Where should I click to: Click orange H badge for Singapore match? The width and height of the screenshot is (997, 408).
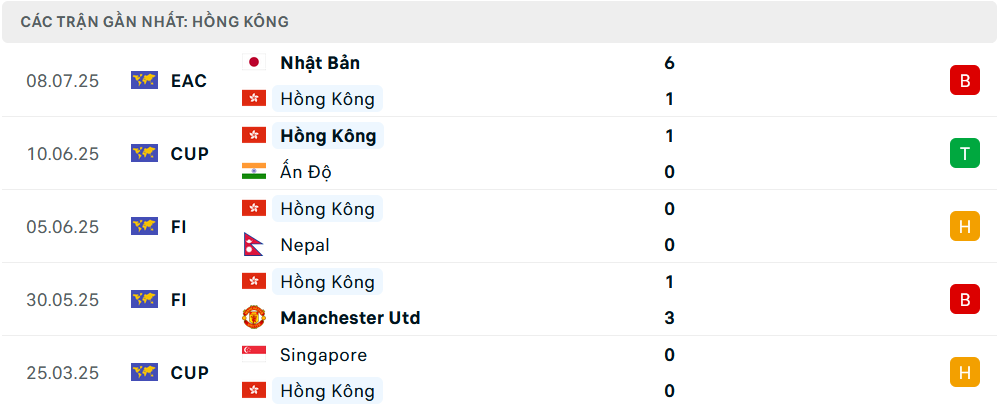pos(965,372)
